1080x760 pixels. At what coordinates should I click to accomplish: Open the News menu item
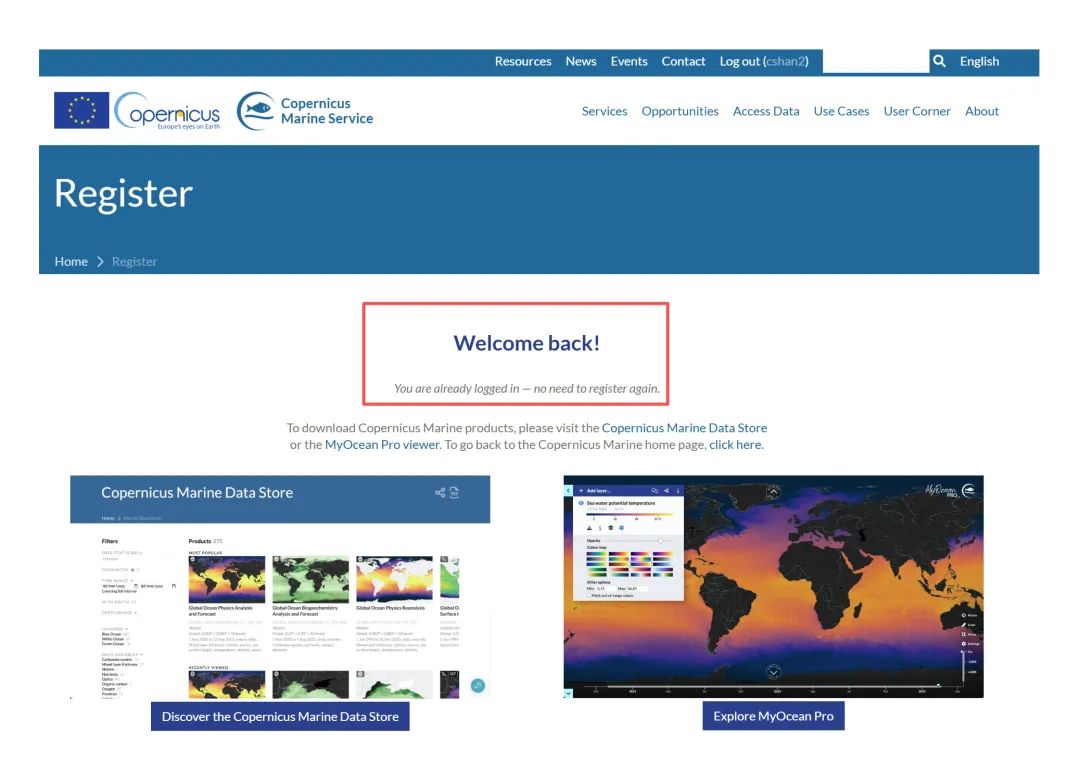pyautogui.click(x=581, y=61)
